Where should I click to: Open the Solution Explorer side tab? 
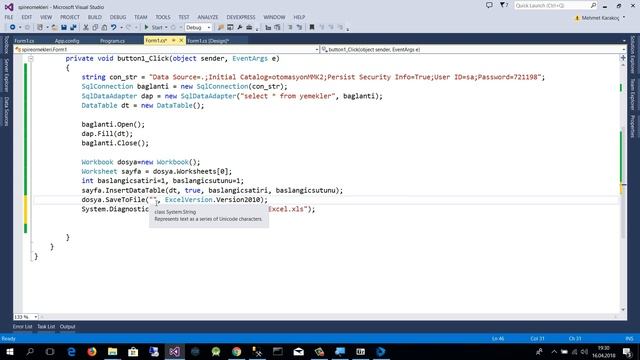(633, 54)
